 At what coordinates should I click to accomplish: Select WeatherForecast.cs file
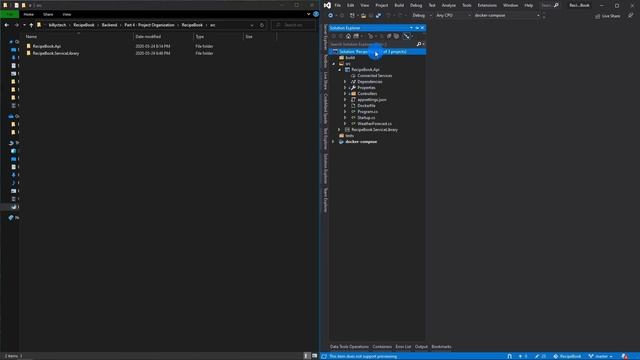click(x=374, y=124)
